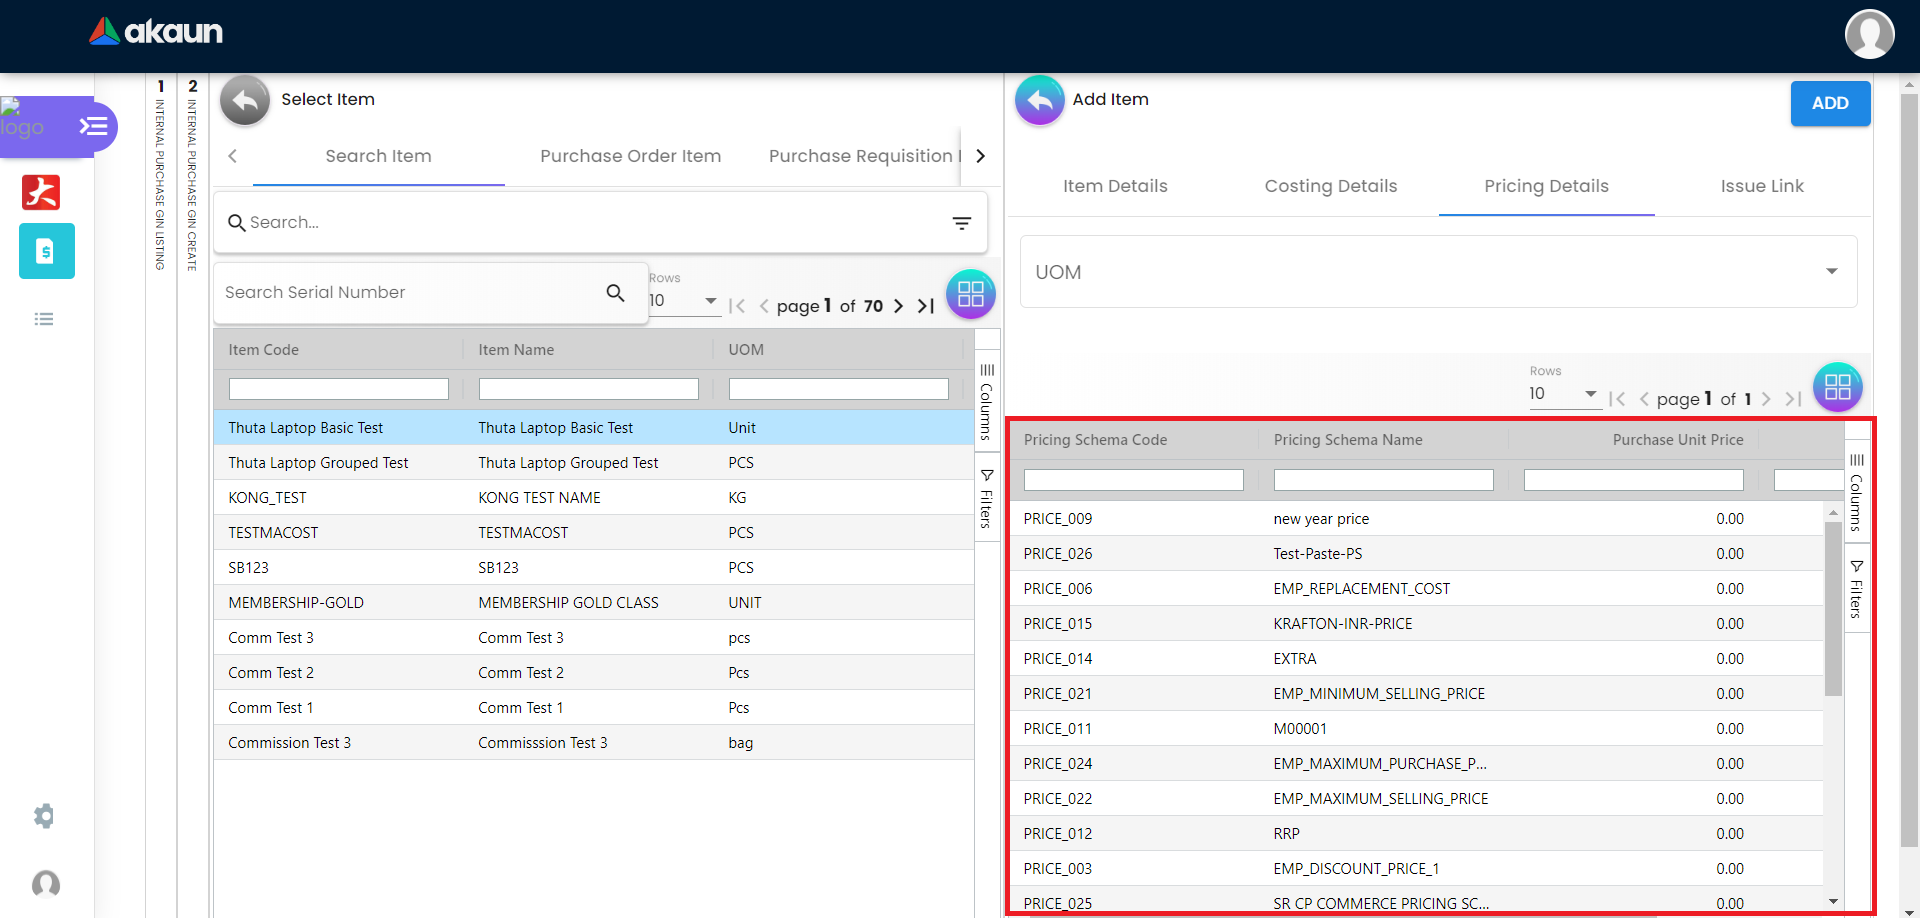This screenshot has height=918, width=1920.
Task: Click the back arrow beside Select Item
Action: coord(245,100)
